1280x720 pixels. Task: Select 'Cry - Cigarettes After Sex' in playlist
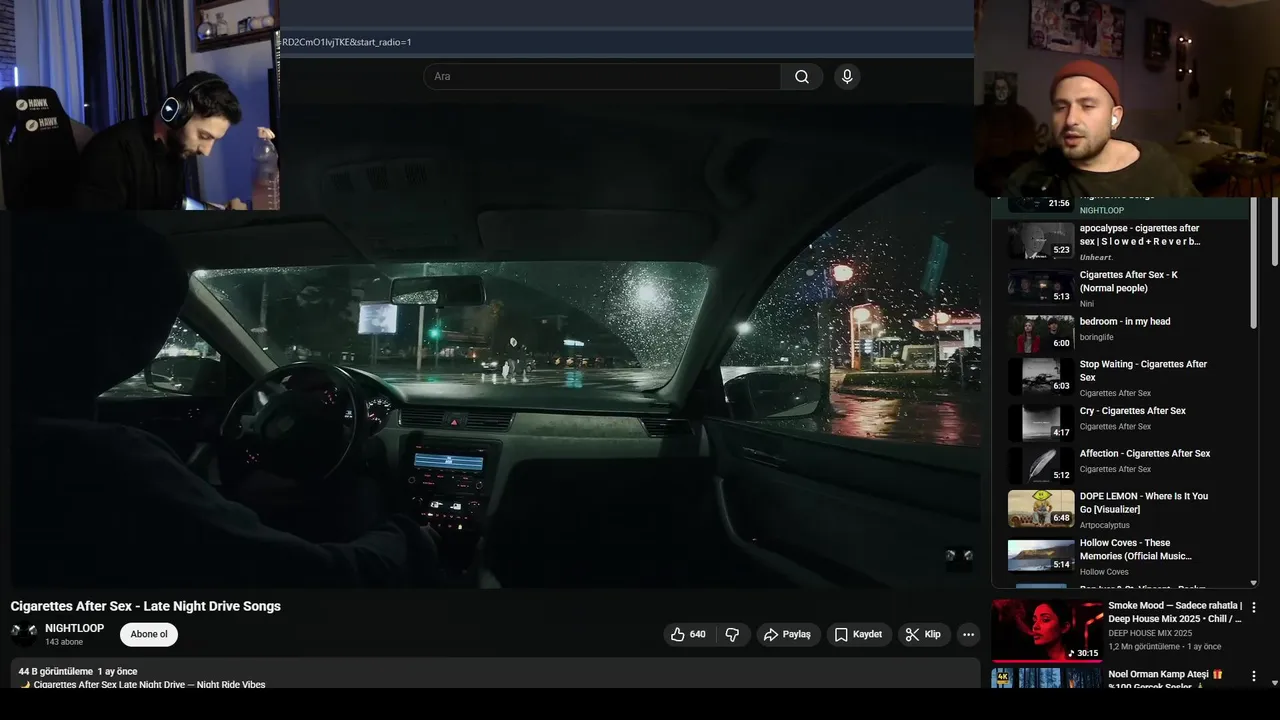point(1133,411)
